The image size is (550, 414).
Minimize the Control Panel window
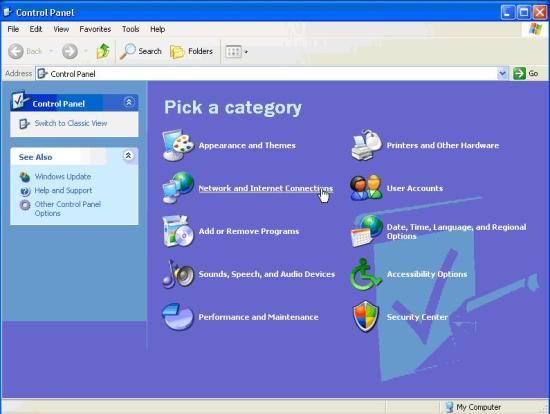click(507, 13)
